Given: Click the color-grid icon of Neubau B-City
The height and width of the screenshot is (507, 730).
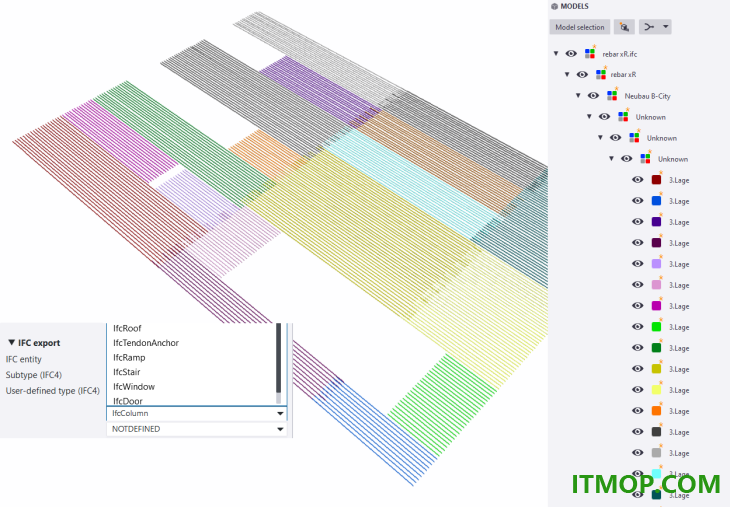Looking at the screenshot, I should (612, 95).
